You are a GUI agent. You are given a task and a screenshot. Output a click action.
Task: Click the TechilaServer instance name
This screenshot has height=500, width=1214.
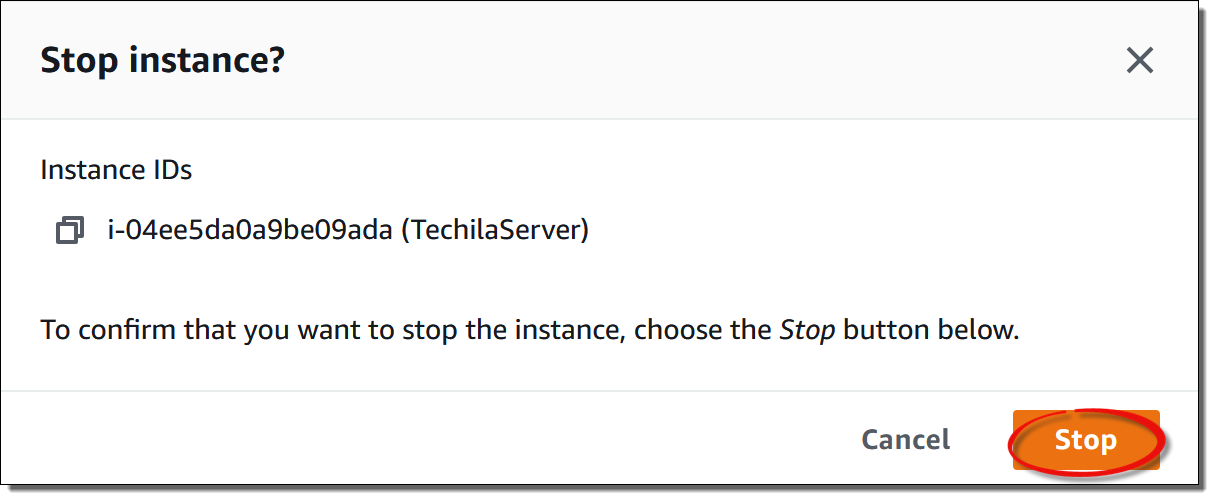tap(495, 231)
